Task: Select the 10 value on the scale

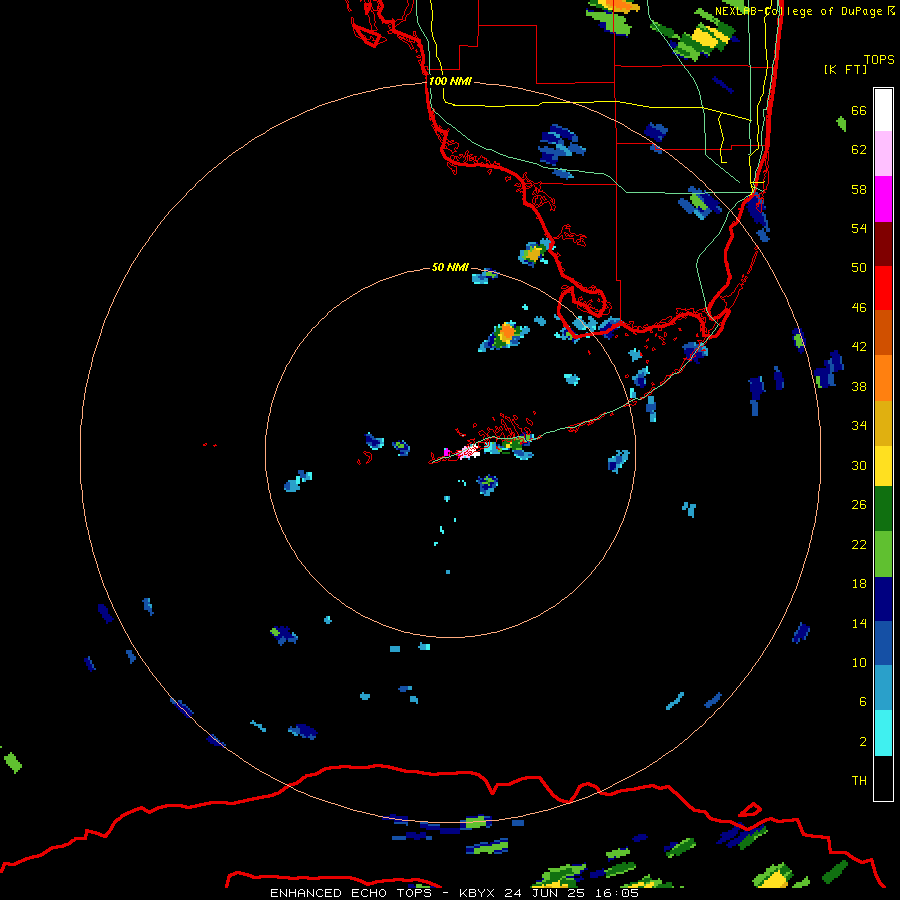Action: (859, 663)
